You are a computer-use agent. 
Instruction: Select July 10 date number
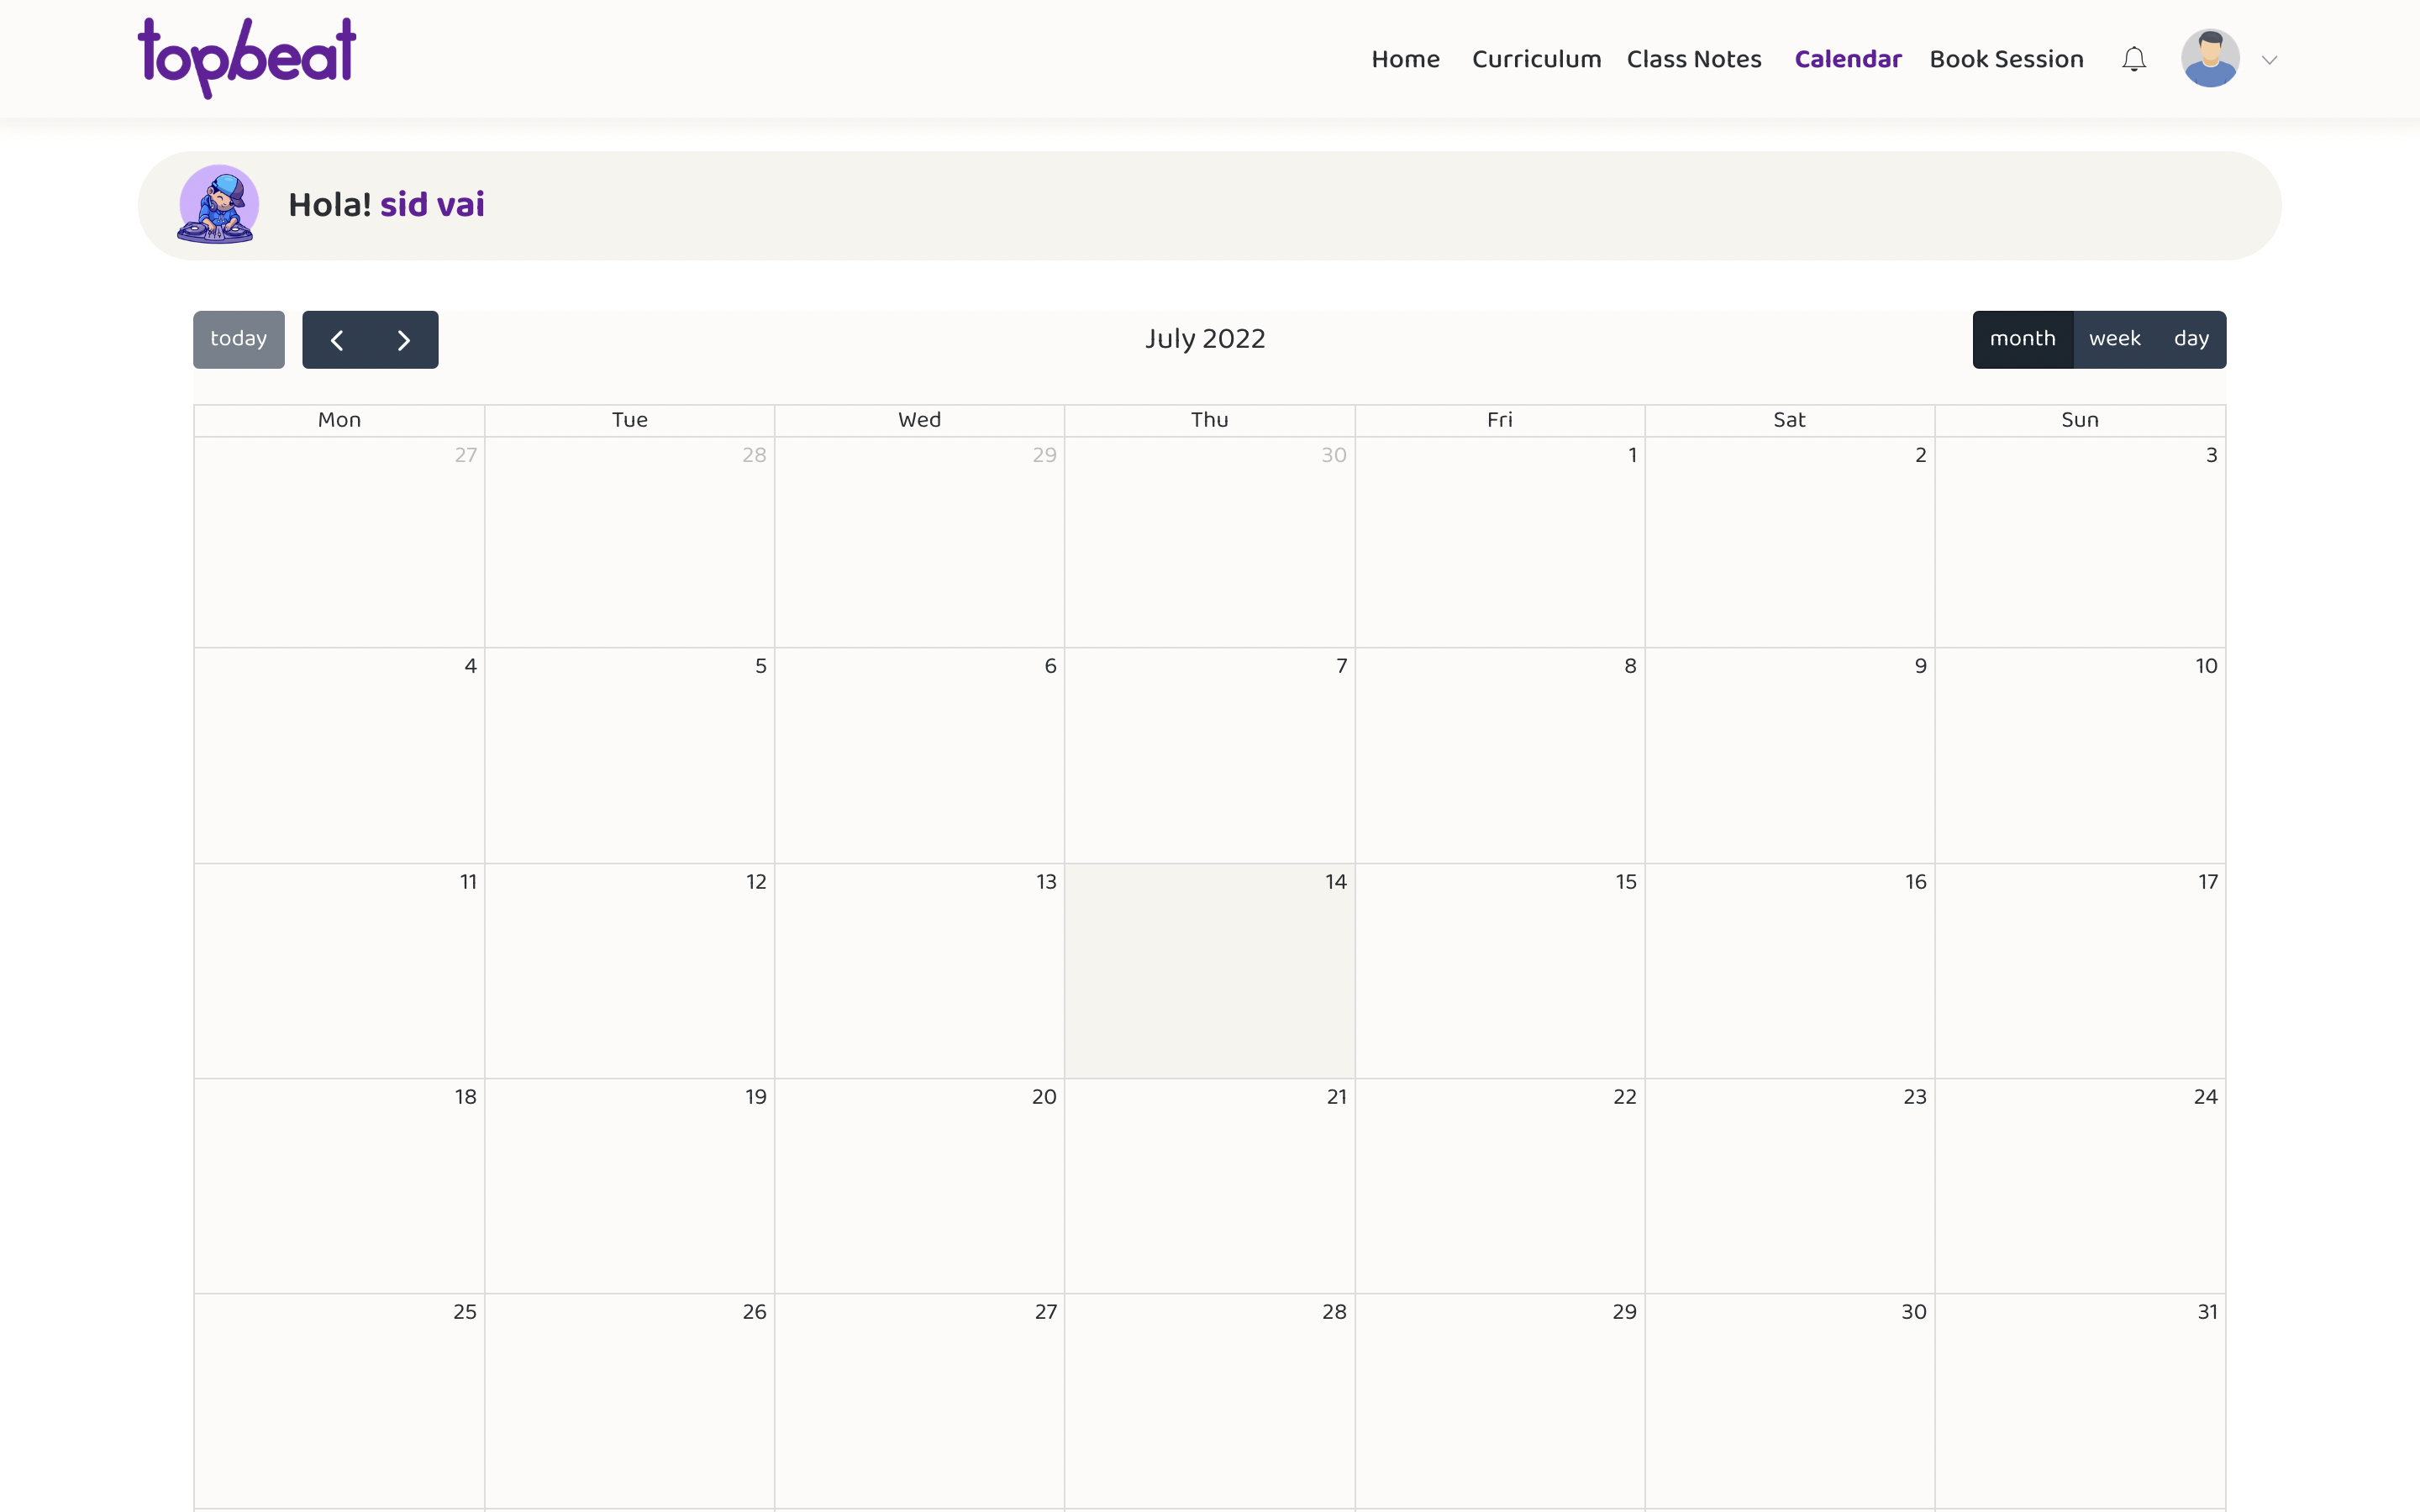click(x=2207, y=666)
